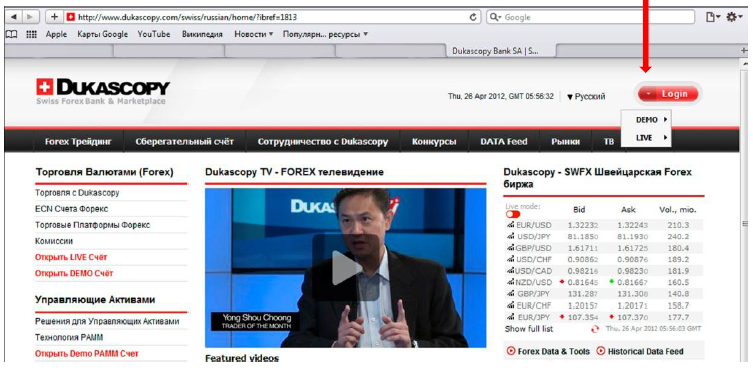This screenshot has height=379, width=753.
Task: Refresh quotes via red circular arrows icon
Action: coord(595,329)
